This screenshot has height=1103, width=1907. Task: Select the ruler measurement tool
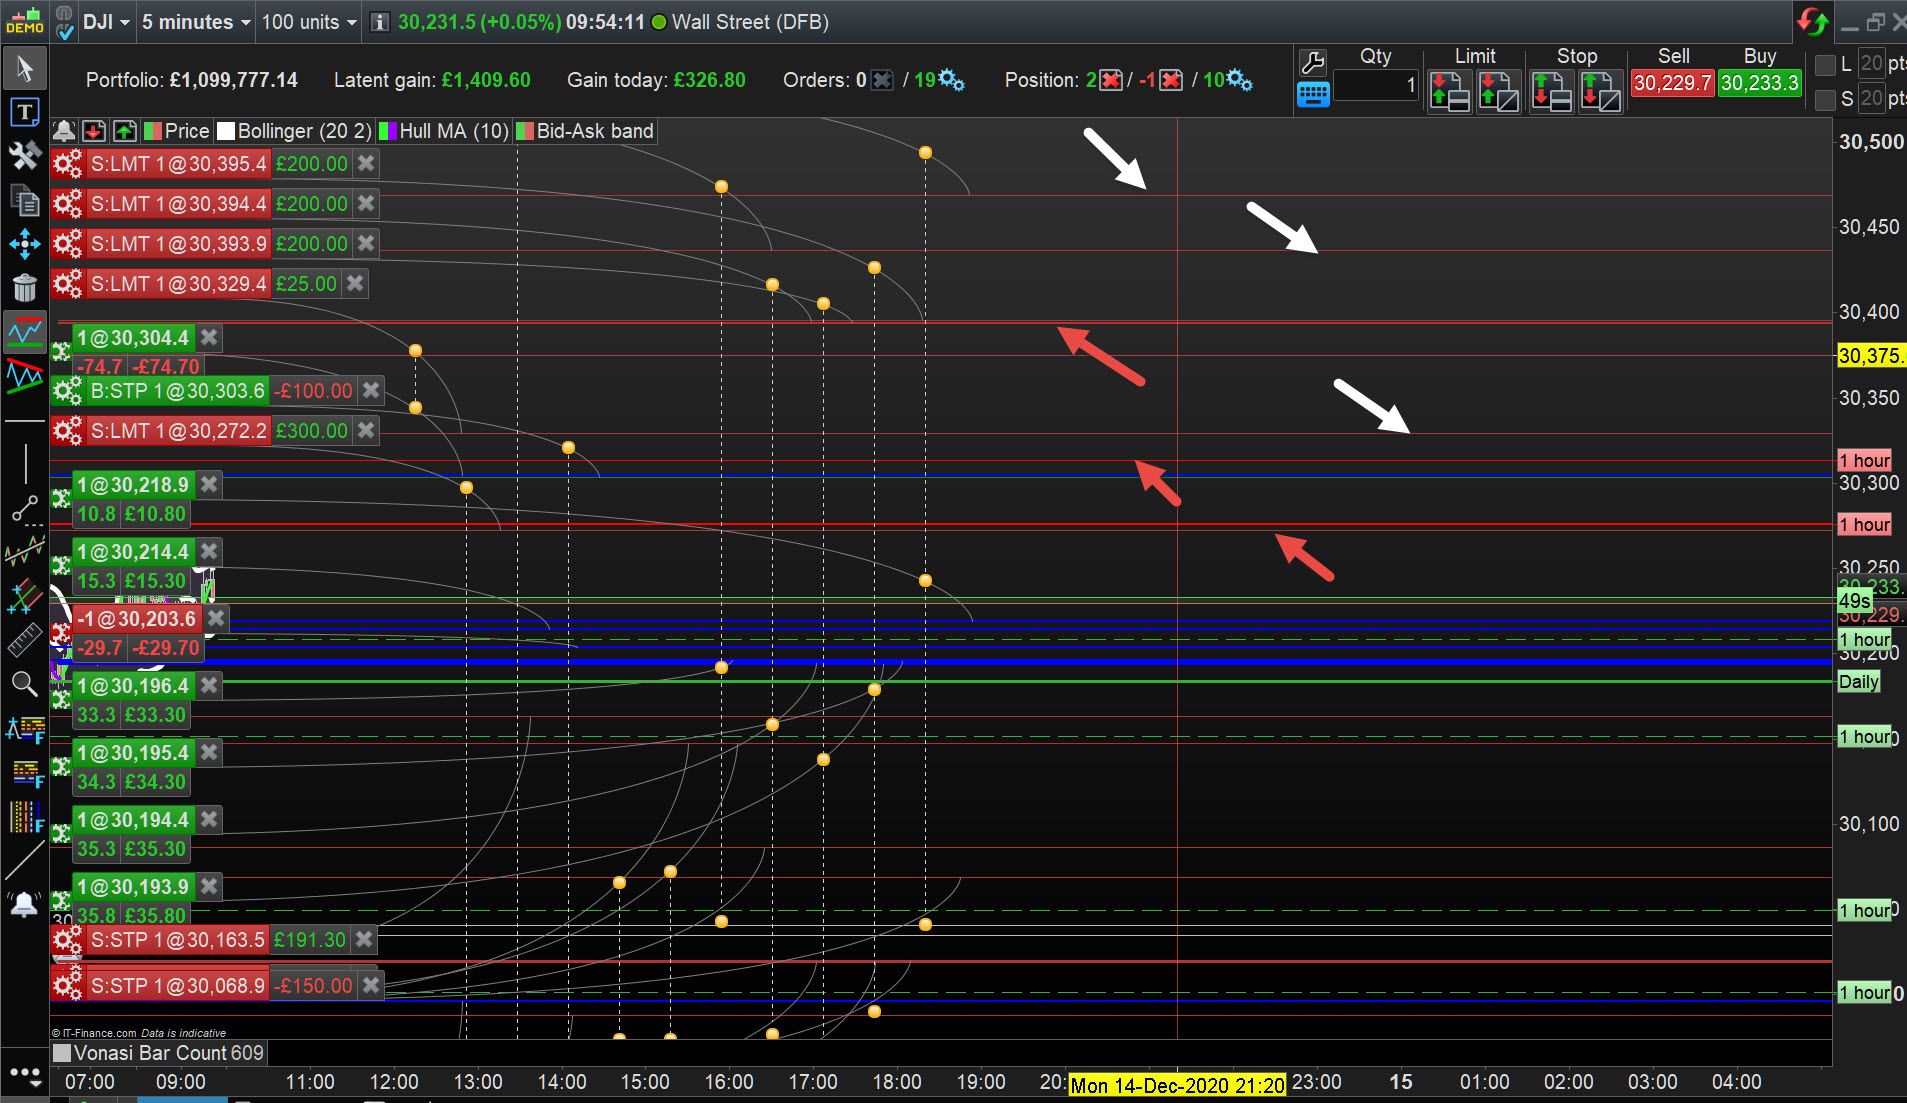tap(25, 640)
